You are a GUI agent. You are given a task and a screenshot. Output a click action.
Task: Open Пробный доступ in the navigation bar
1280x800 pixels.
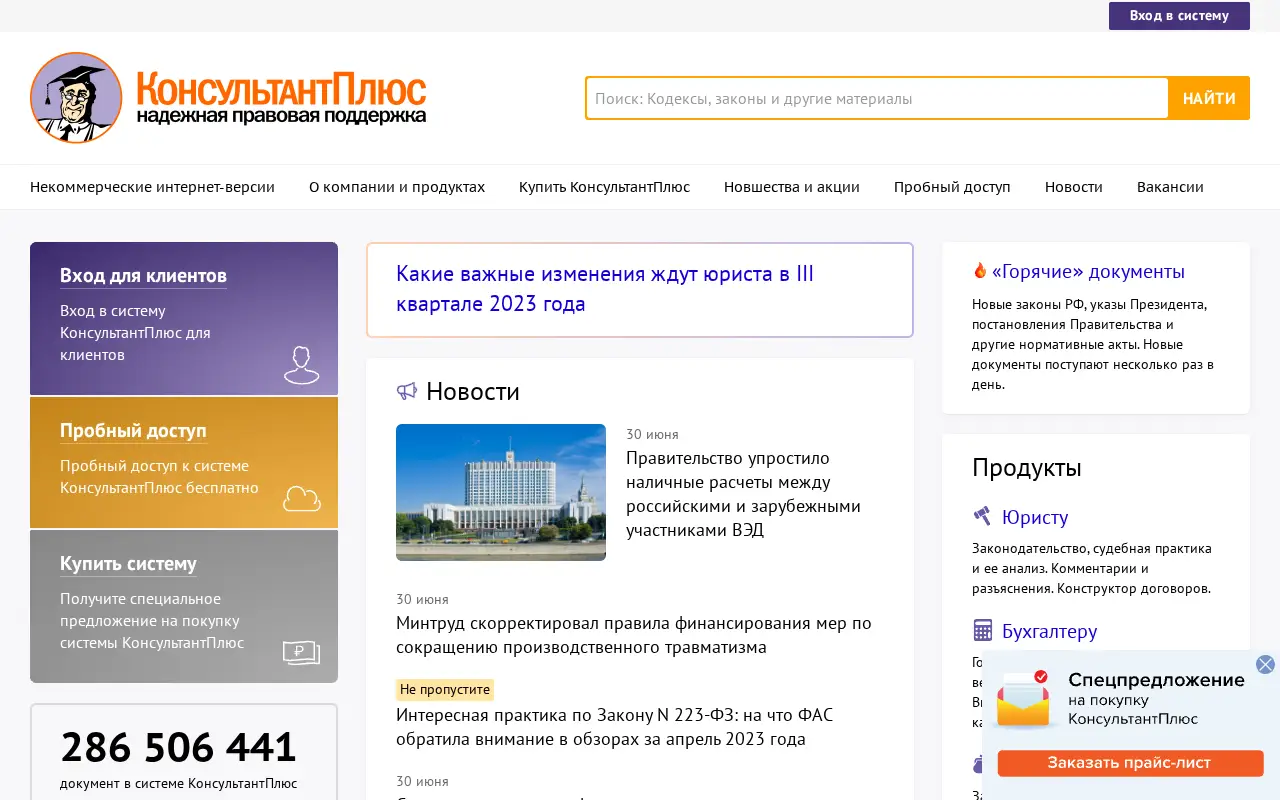click(x=952, y=187)
